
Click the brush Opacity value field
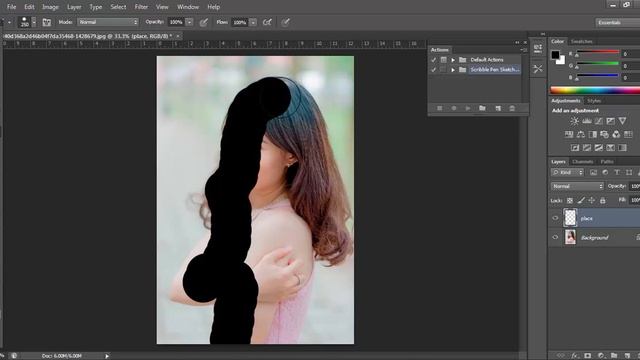(x=176, y=22)
